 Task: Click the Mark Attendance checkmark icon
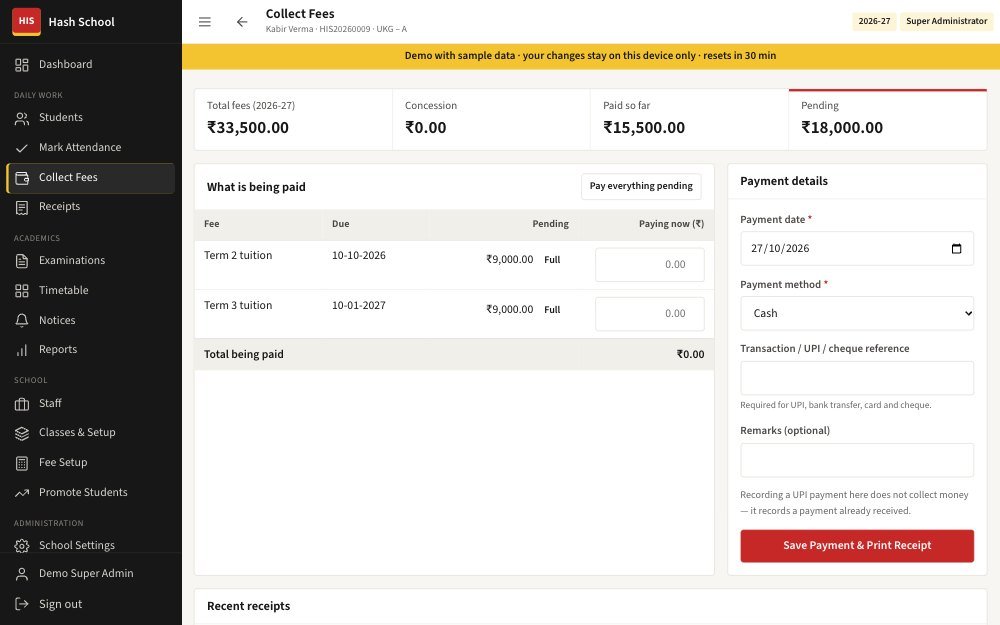22,148
